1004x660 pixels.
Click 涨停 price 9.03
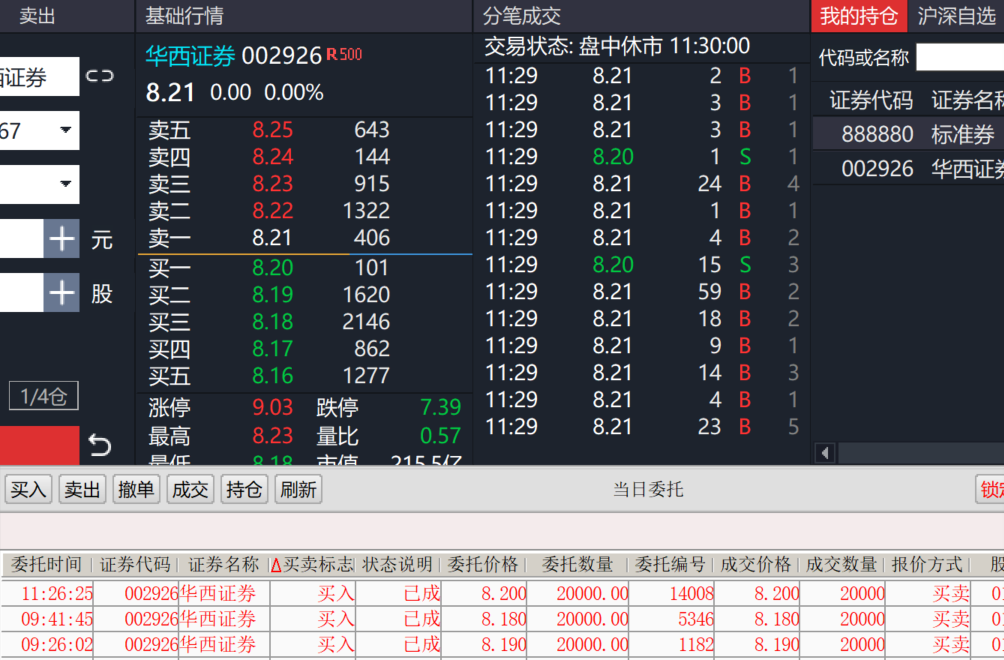tap(272, 407)
